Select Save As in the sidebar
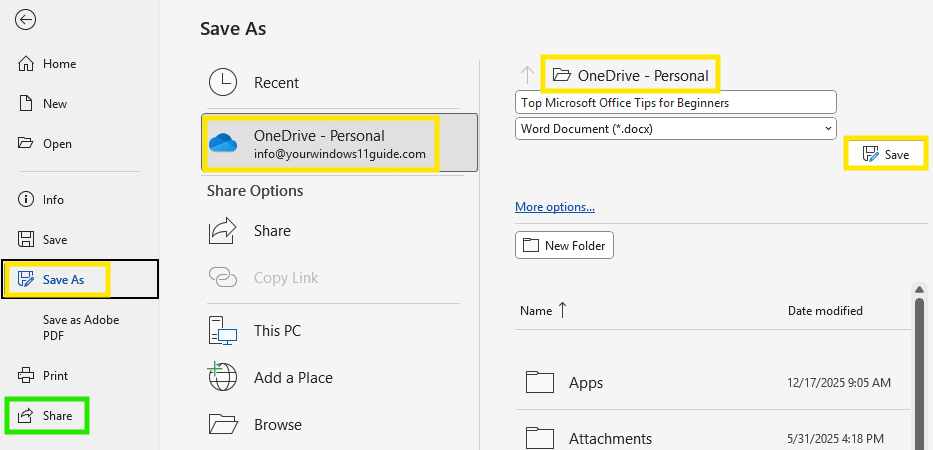The height and width of the screenshot is (450, 933). 80,279
